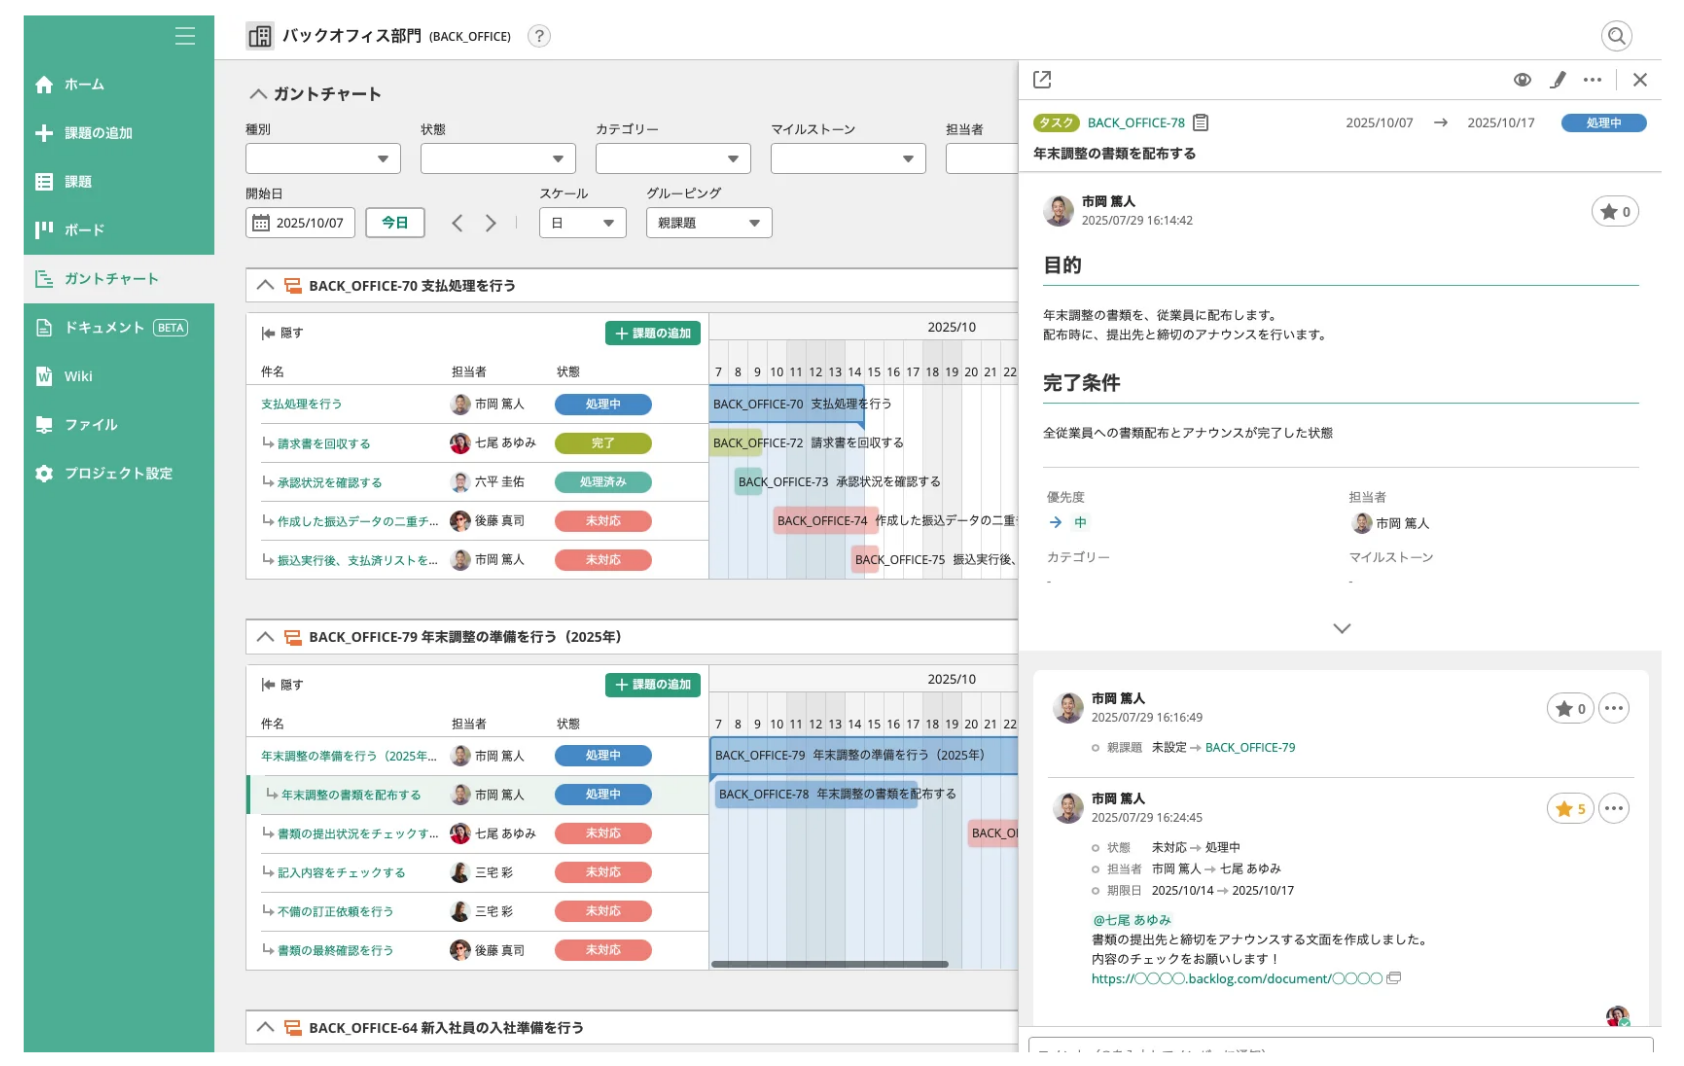1684x1066 pixels.
Task: Open the グルーピング dropdown set to 親課題
Action: click(x=709, y=223)
